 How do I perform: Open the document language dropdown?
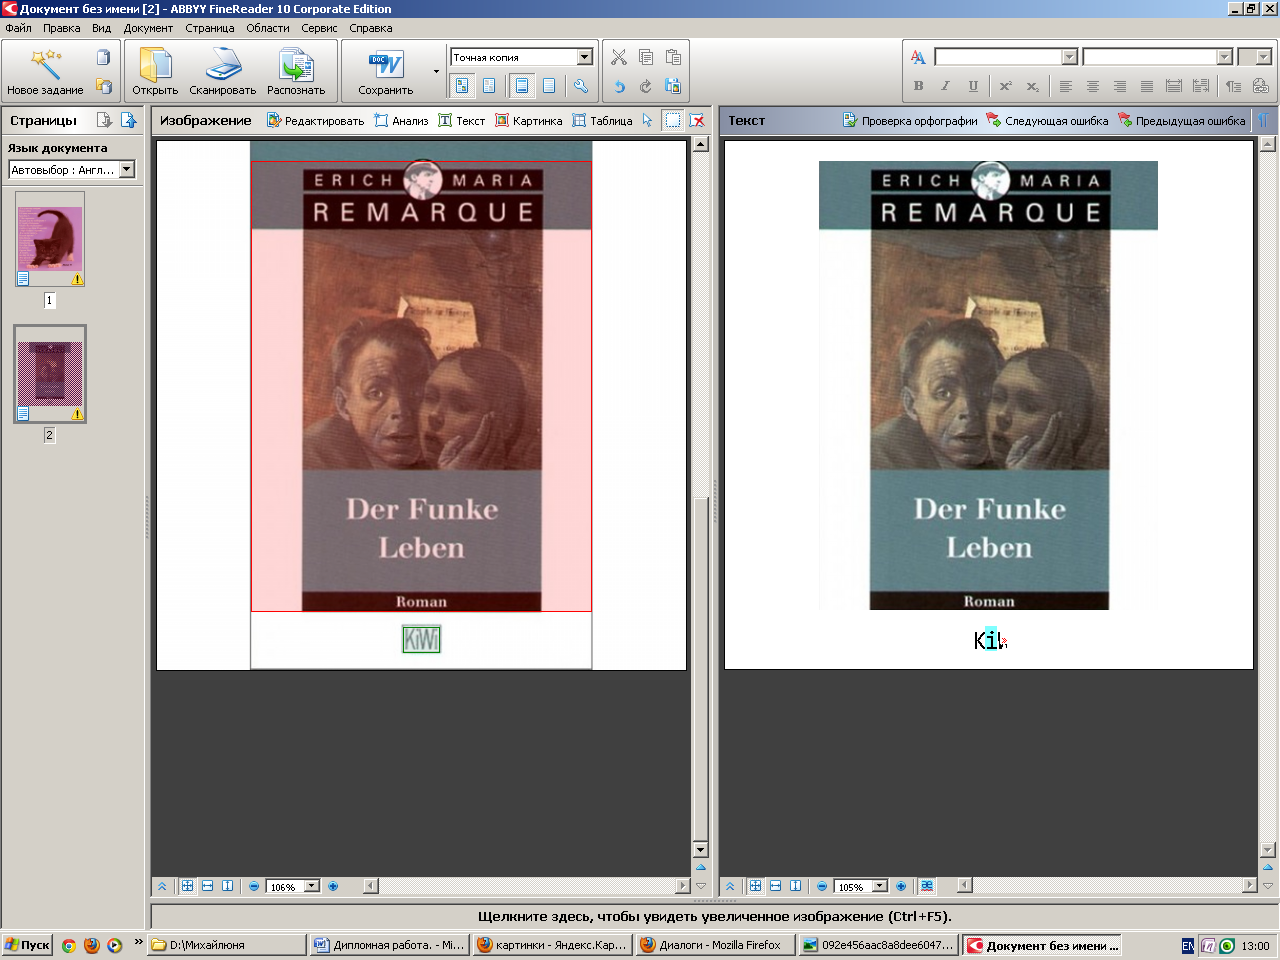[x=127, y=170]
